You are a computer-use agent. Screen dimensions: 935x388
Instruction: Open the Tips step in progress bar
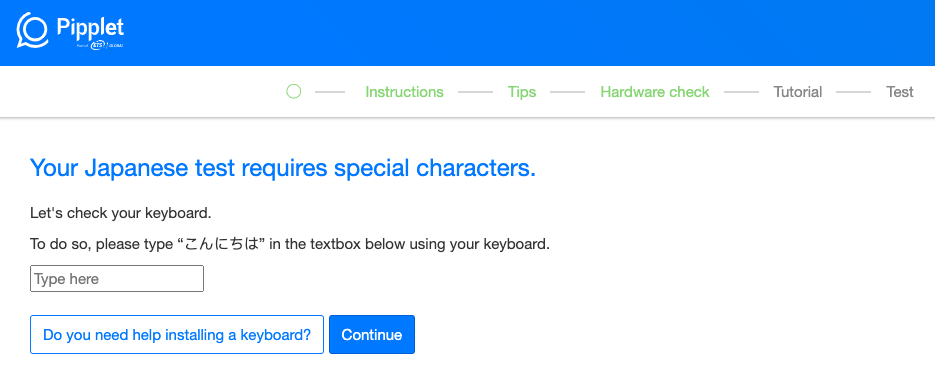click(x=522, y=92)
